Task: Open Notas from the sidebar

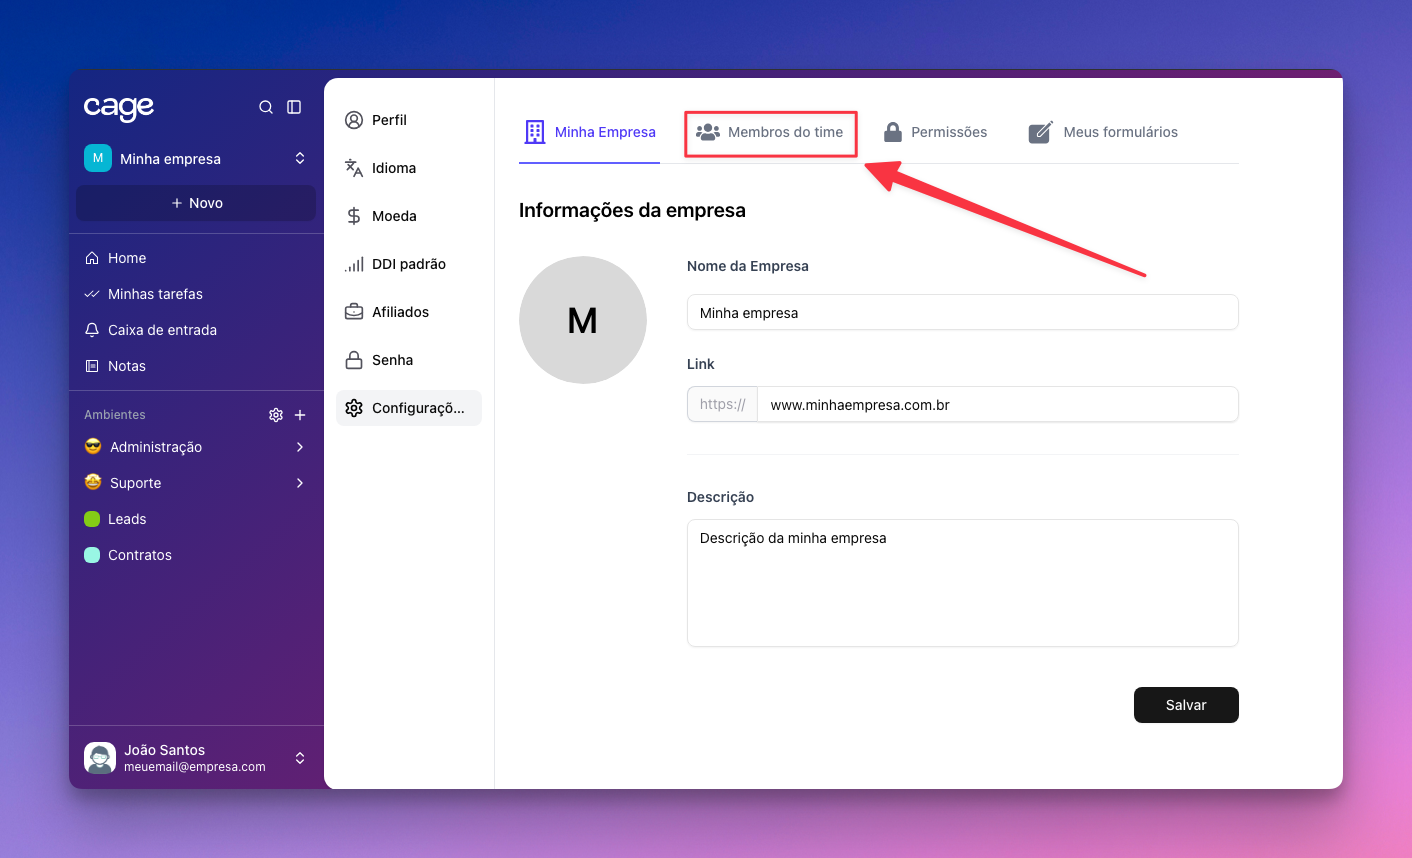Action: coord(127,366)
